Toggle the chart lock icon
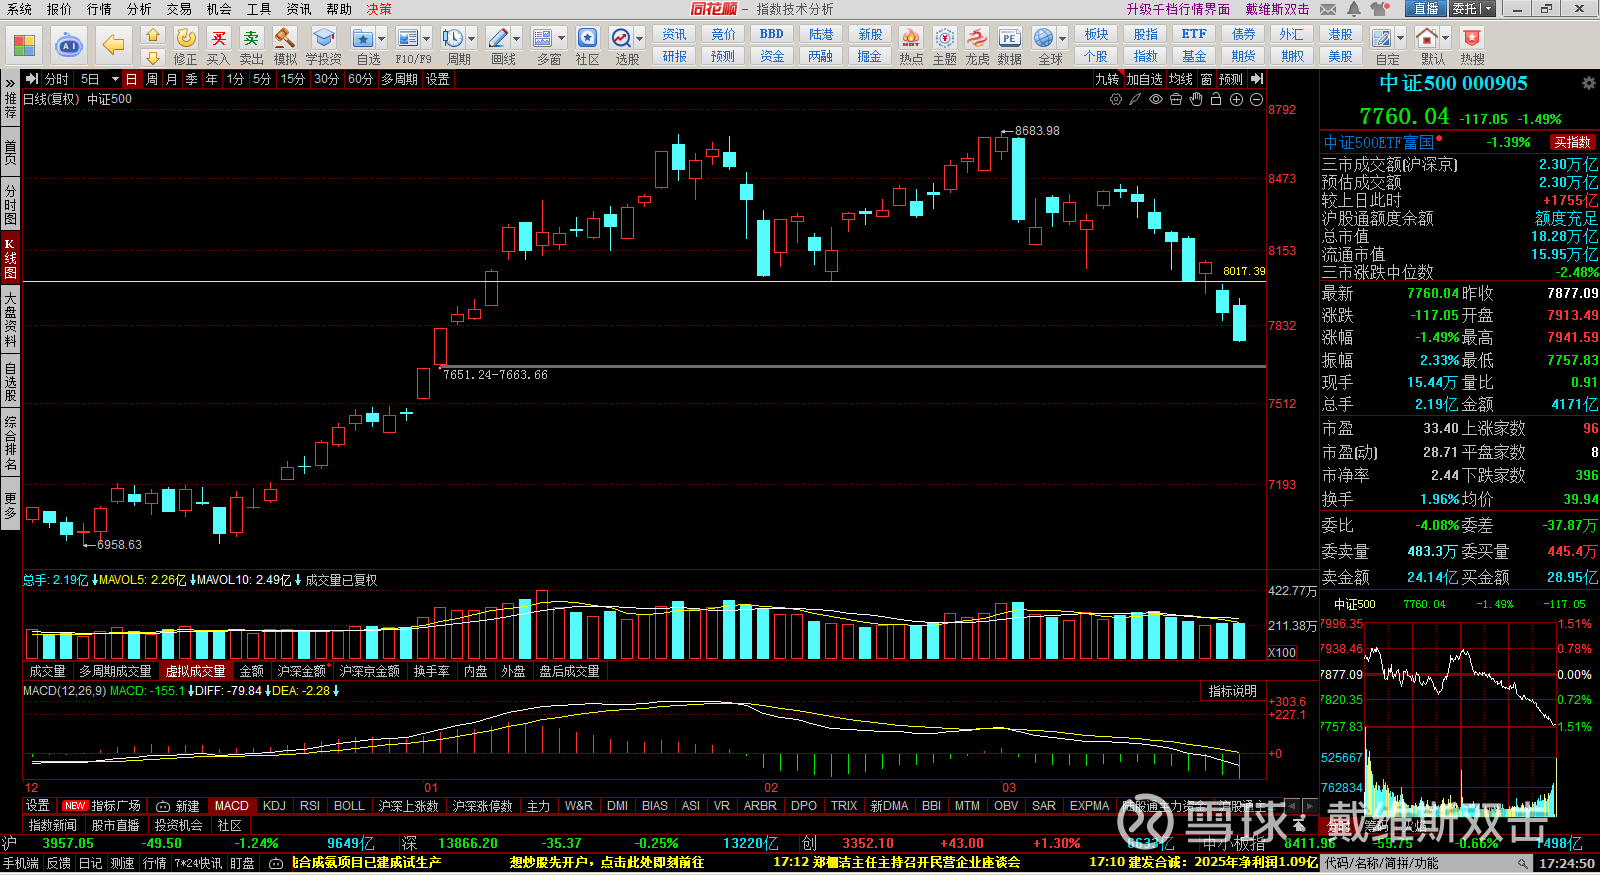The width and height of the screenshot is (1600, 875). tap(1216, 99)
